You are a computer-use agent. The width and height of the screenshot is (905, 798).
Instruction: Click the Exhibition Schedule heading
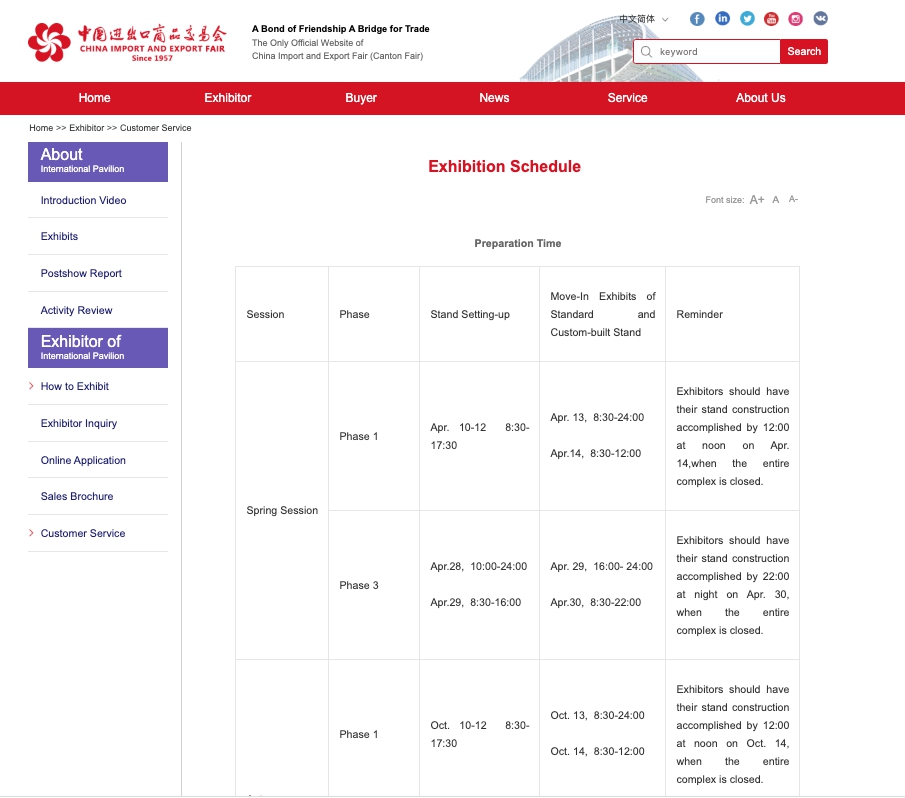pyautogui.click(x=504, y=166)
